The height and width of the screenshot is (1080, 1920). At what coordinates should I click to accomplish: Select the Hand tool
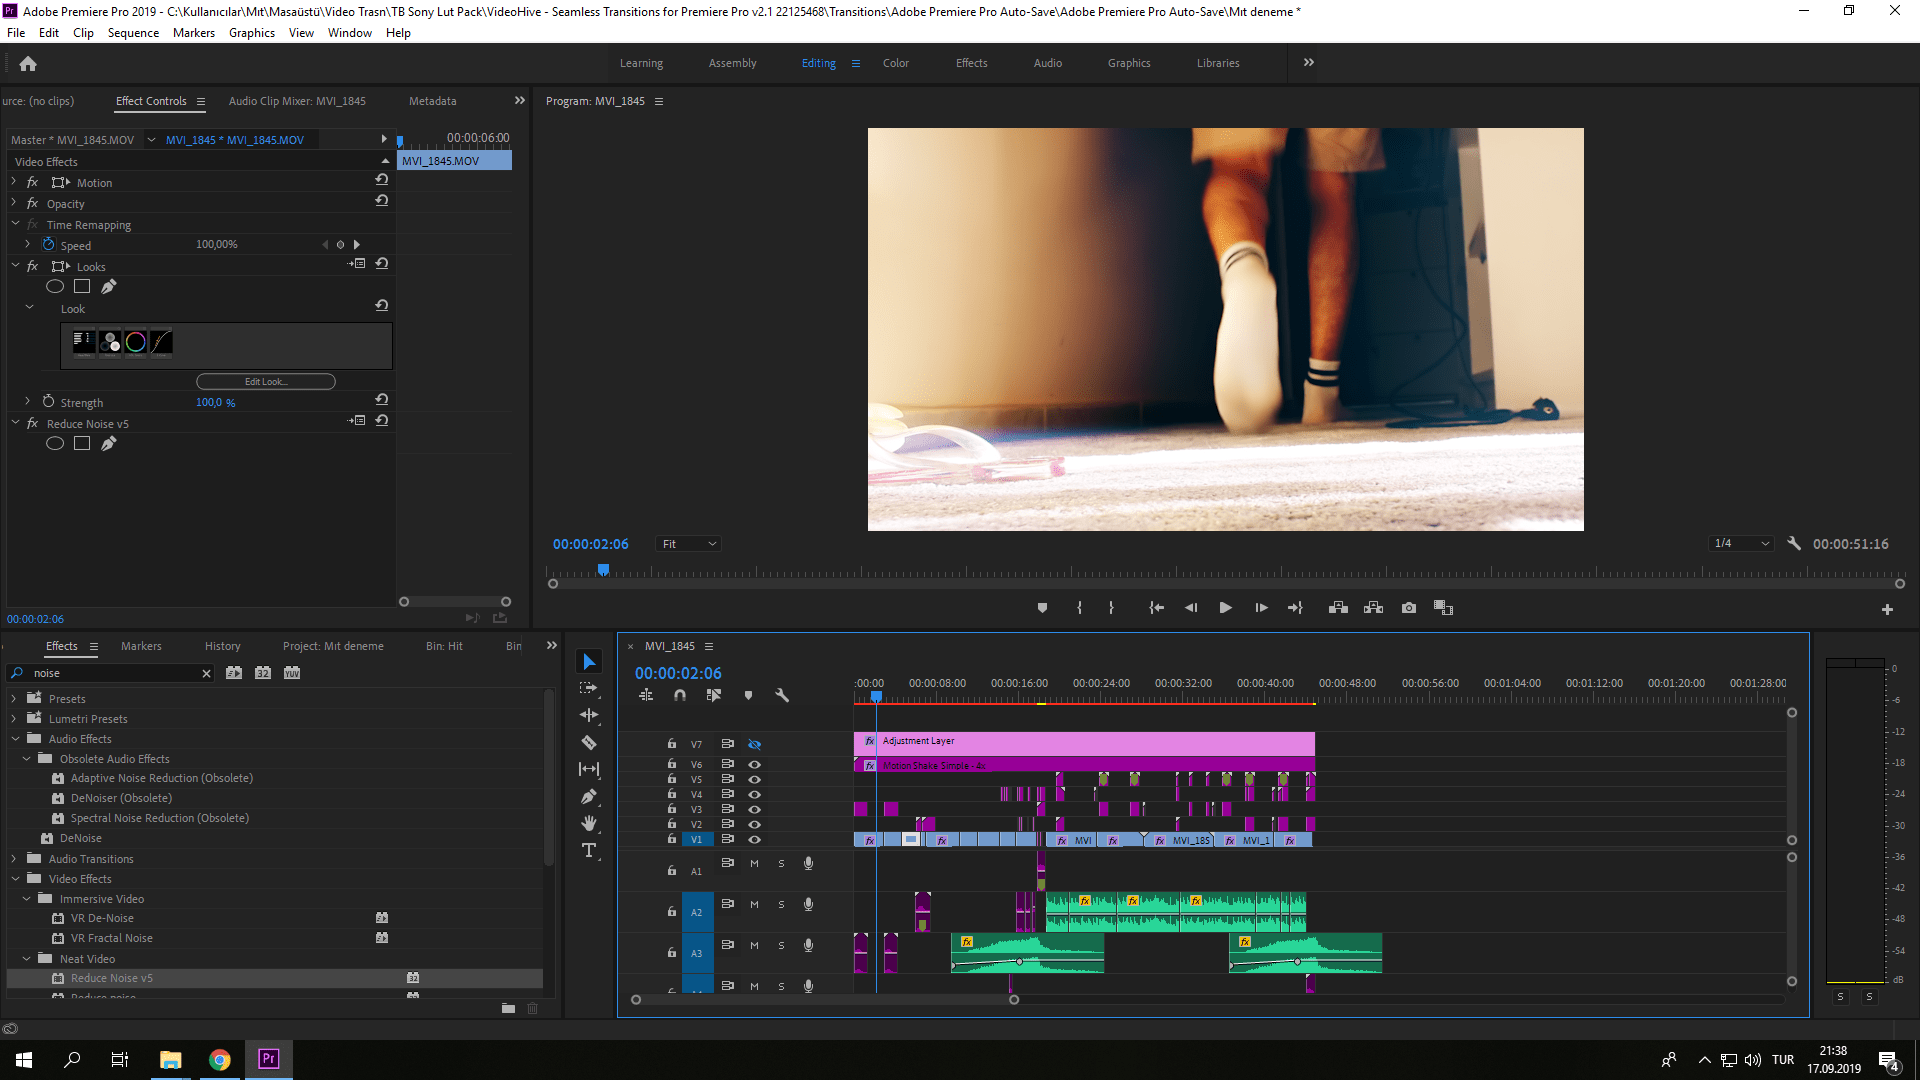click(589, 823)
